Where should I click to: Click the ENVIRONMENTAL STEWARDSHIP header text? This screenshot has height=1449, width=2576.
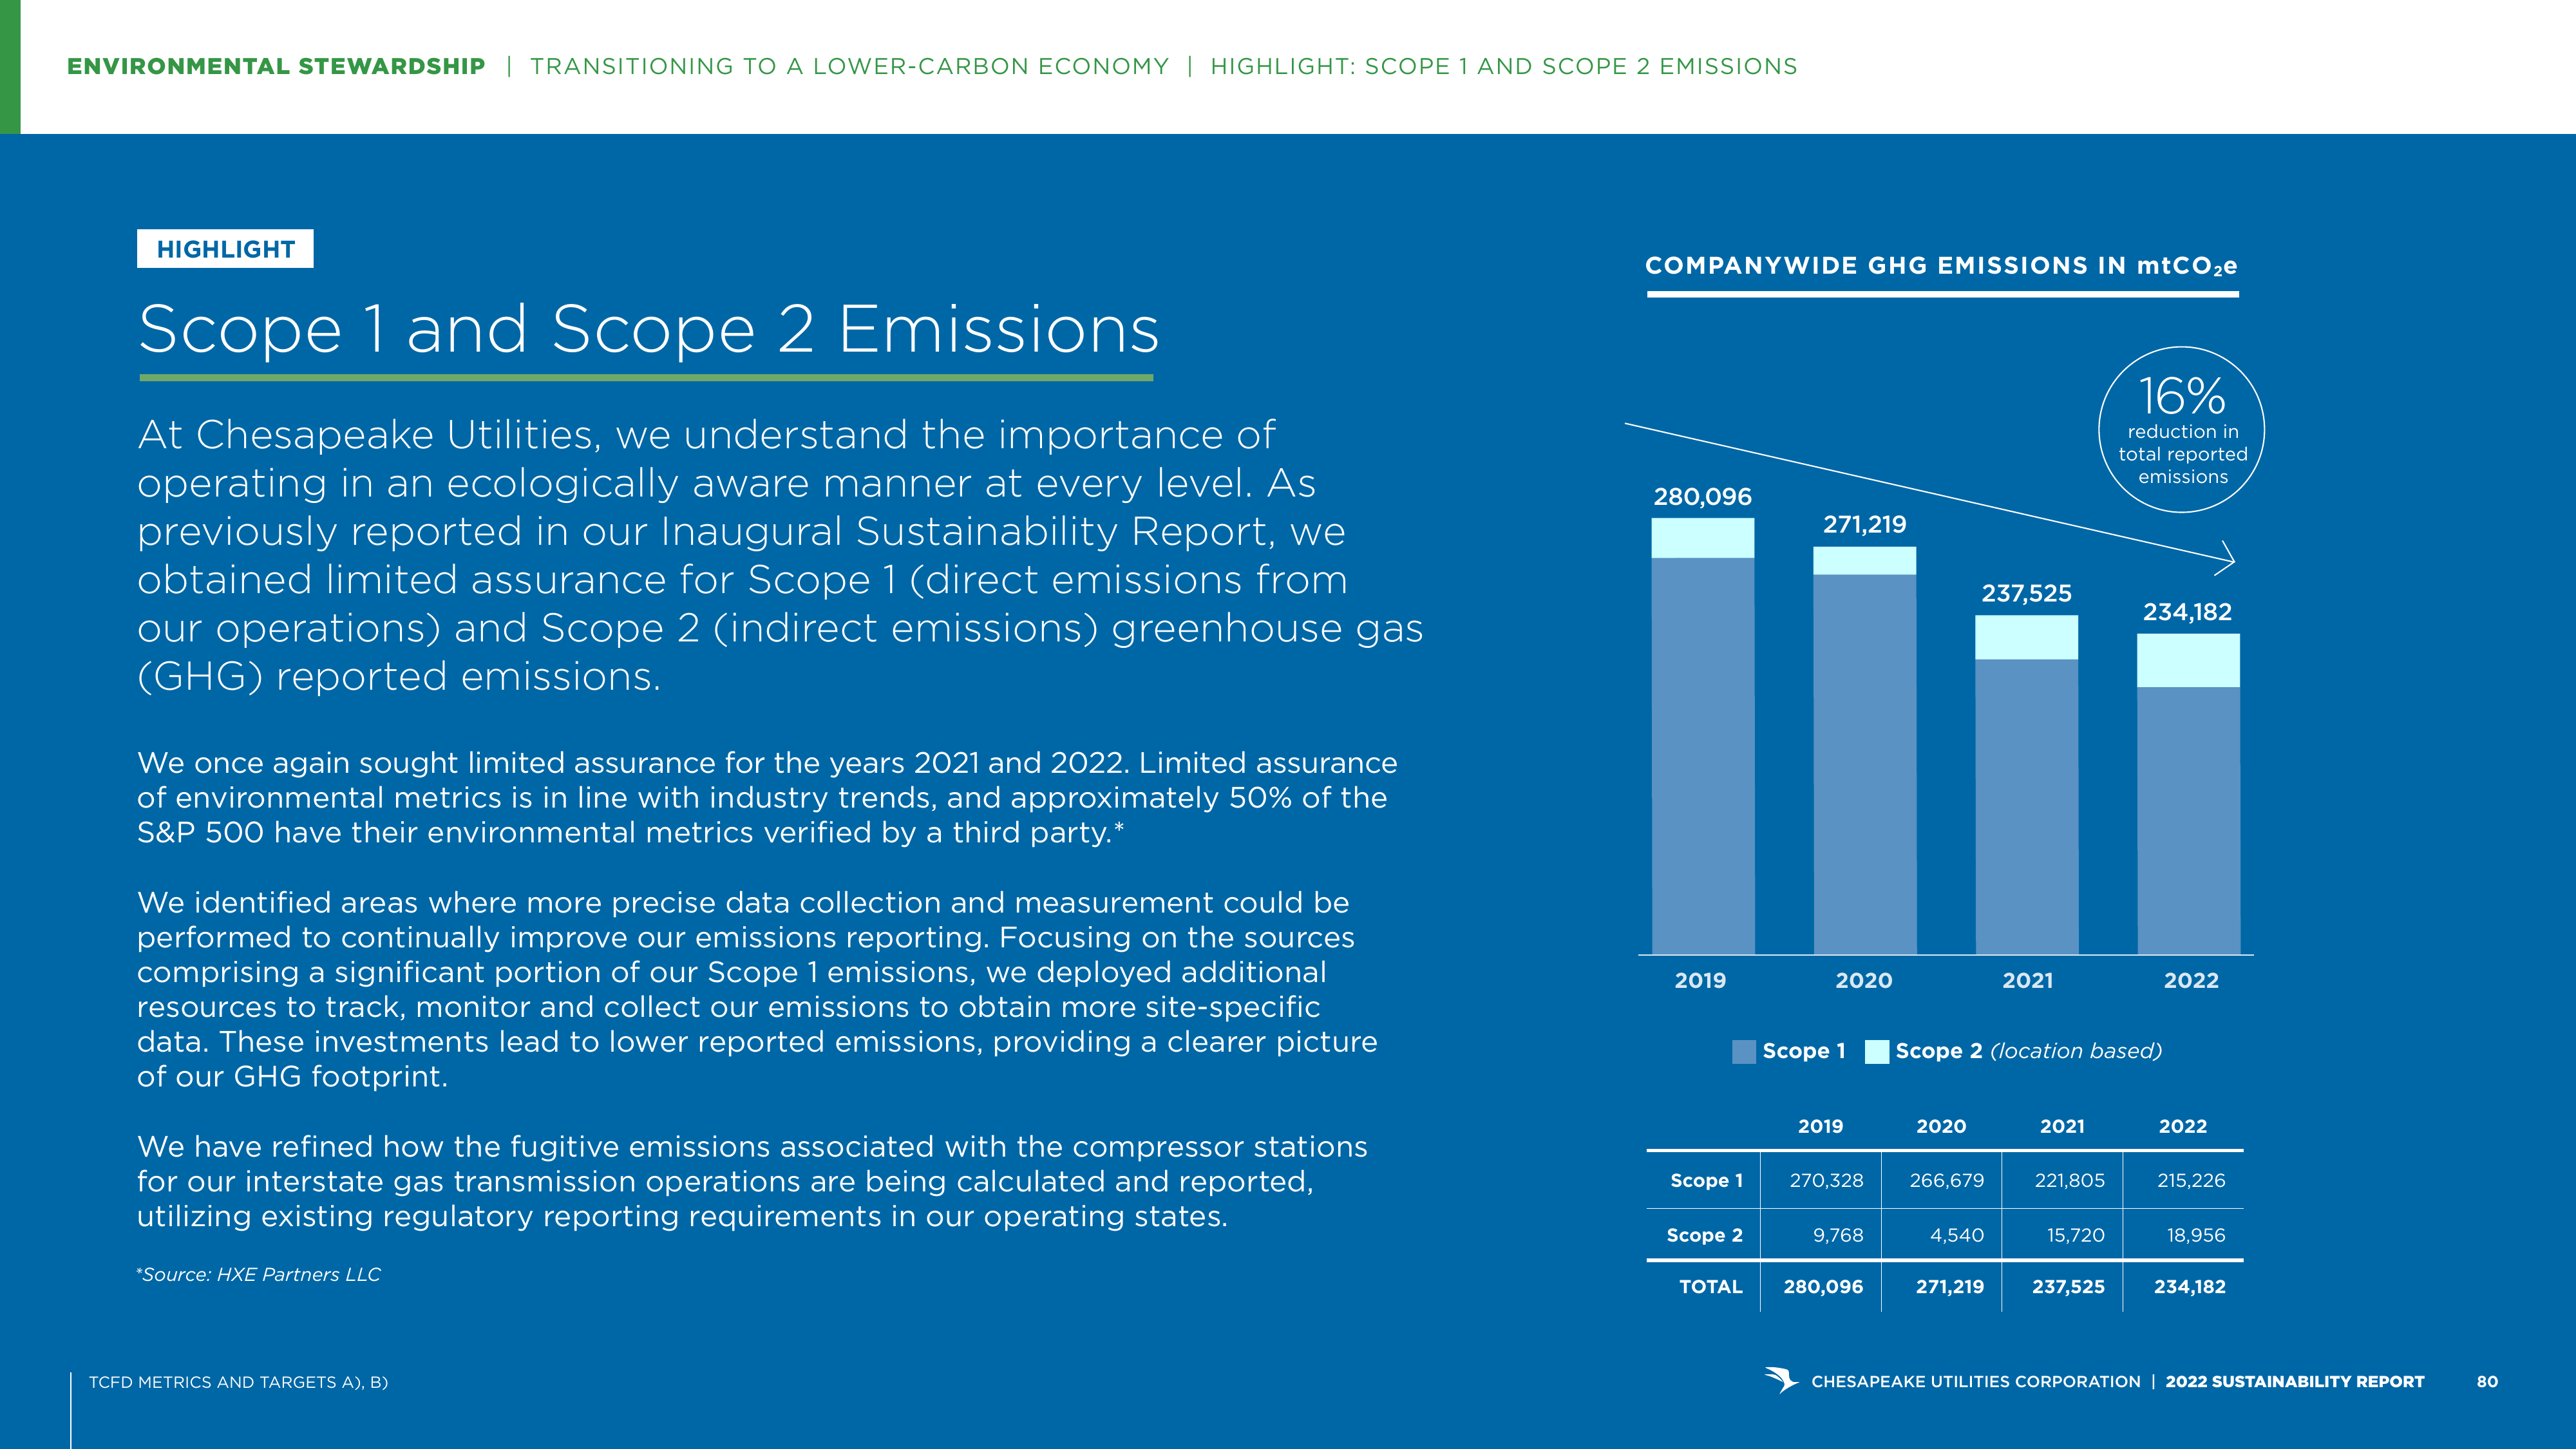click(276, 67)
